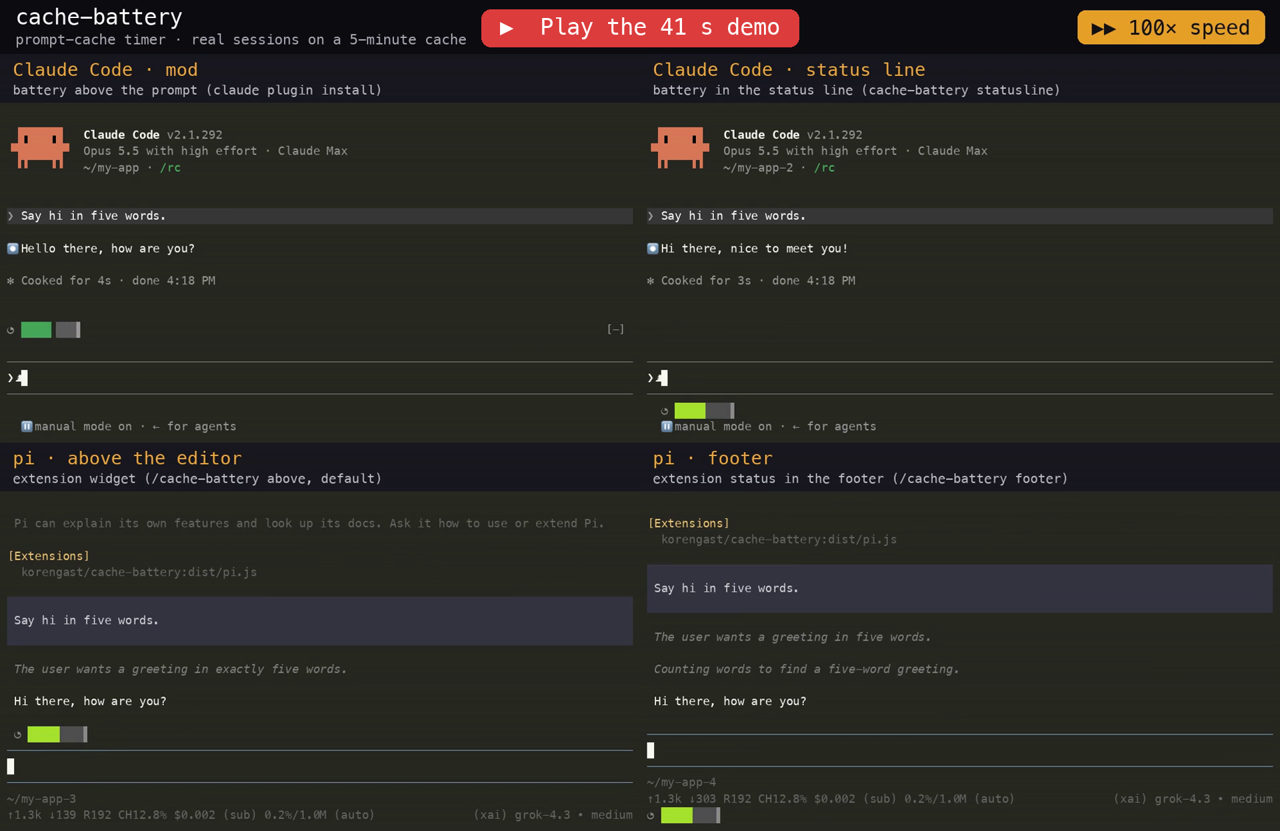The image size is (1280, 831).
Task: Click the cycle icon beside the pi above-editor battery
Action: tap(18, 735)
